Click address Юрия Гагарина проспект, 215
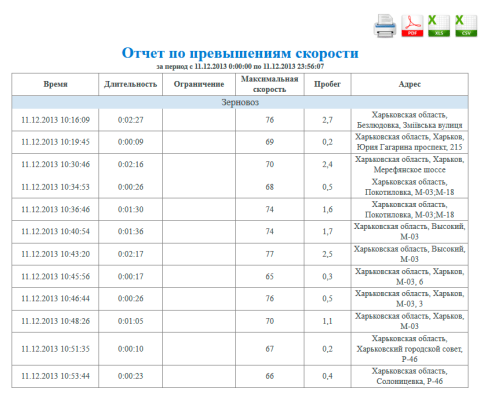 click(410, 147)
